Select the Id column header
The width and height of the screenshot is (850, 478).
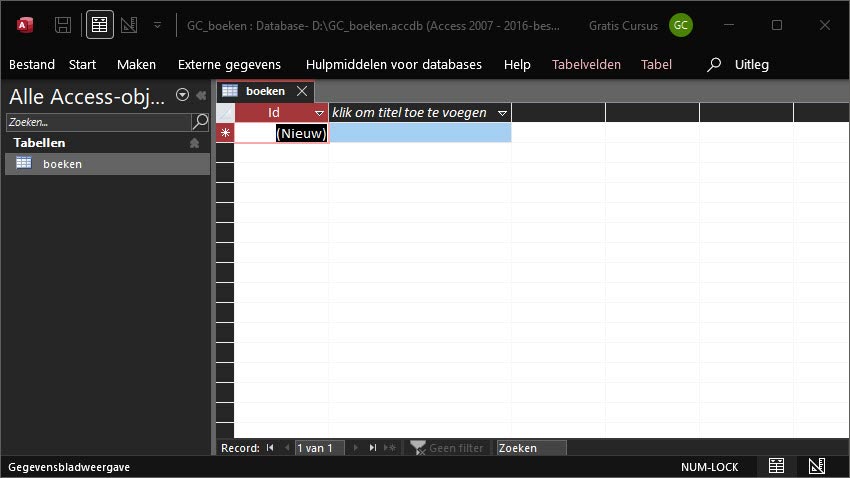click(x=273, y=113)
